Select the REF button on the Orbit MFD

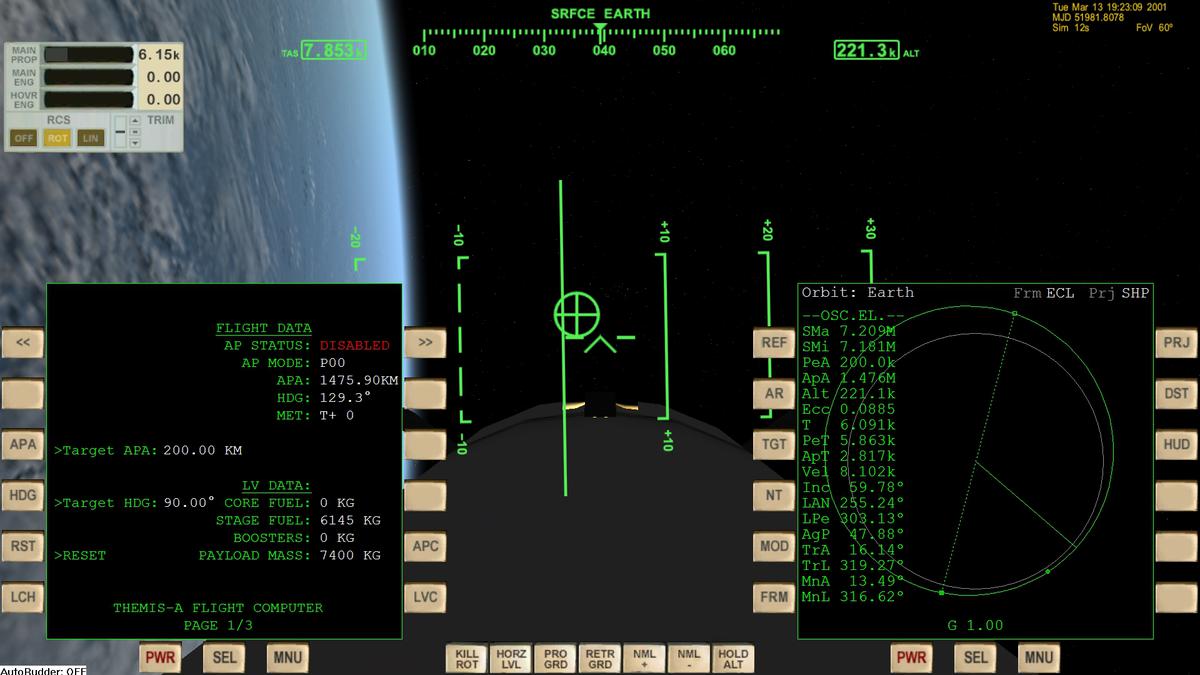tap(774, 342)
